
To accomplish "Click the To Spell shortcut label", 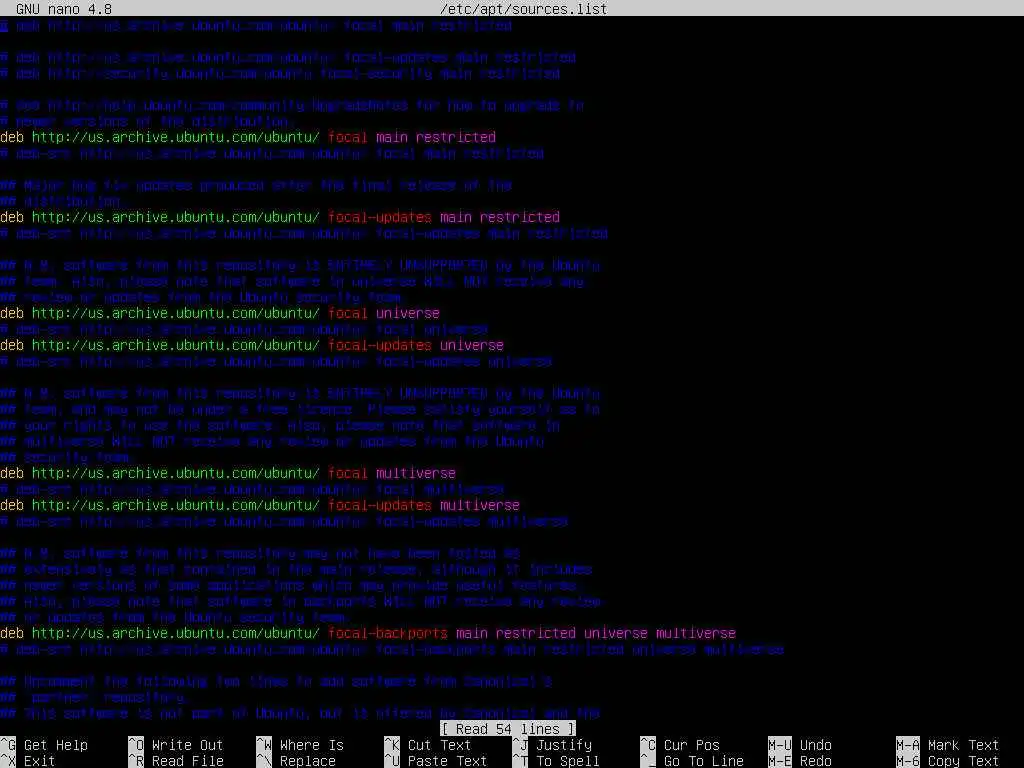I will point(568,761).
